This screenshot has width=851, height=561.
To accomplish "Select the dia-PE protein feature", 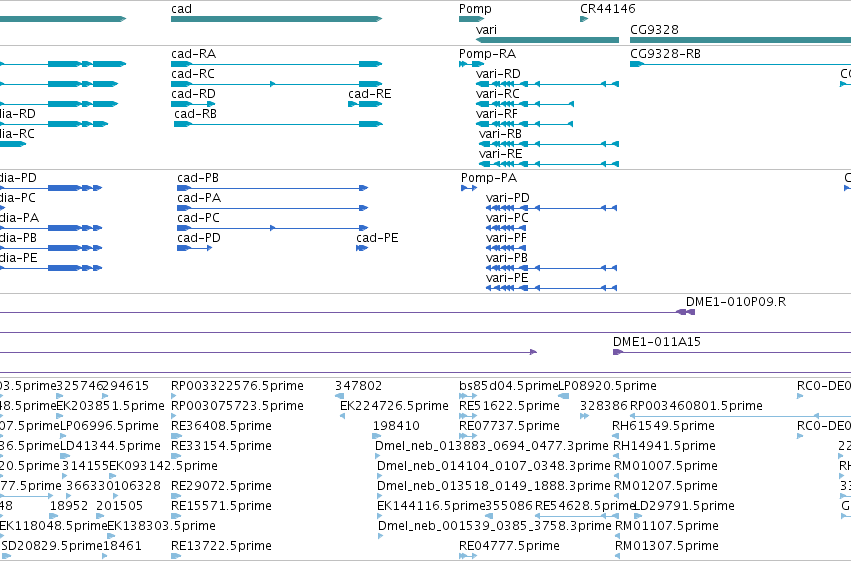I will [51, 267].
